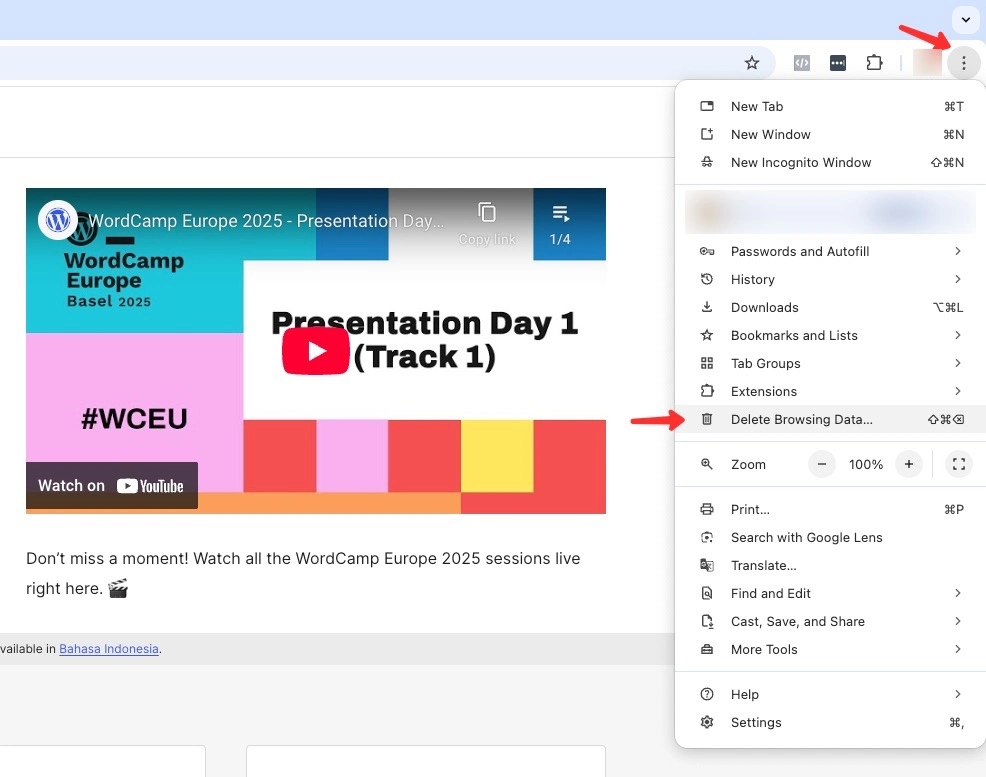
Task: Open the Extensions puzzle icon in toolbar
Action: pyautogui.click(x=874, y=63)
